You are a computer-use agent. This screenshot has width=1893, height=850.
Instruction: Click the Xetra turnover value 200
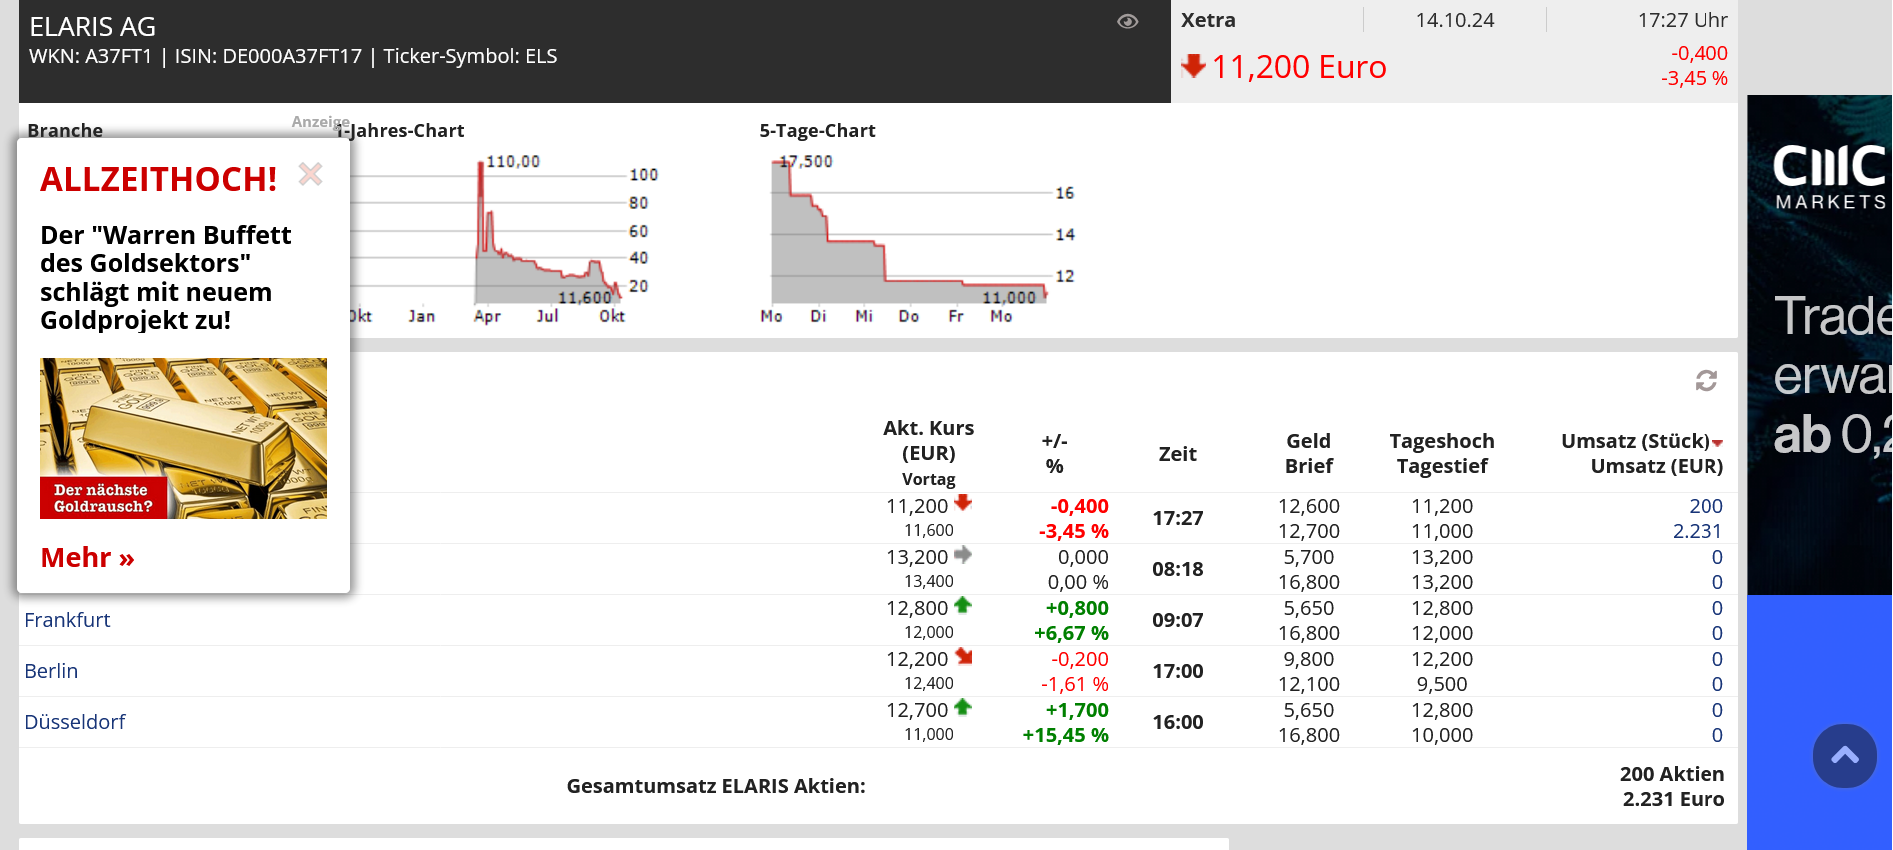[x=1705, y=506]
